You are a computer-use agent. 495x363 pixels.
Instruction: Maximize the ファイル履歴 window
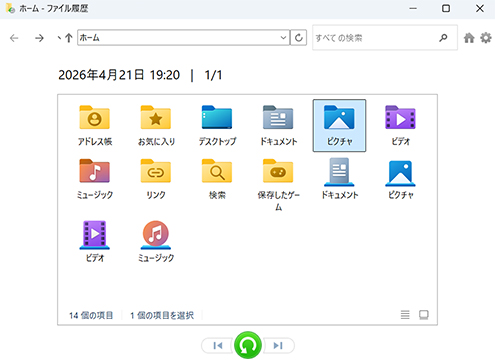click(x=446, y=8)
